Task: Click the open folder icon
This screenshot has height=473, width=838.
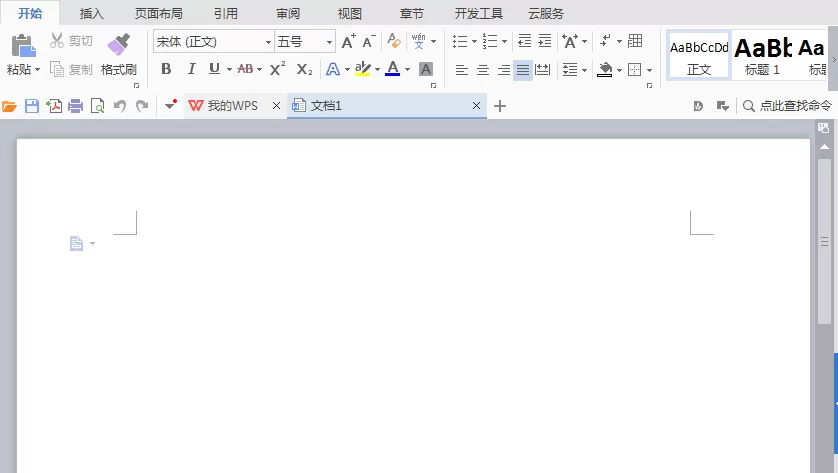Action: click(x=9, y=106)
